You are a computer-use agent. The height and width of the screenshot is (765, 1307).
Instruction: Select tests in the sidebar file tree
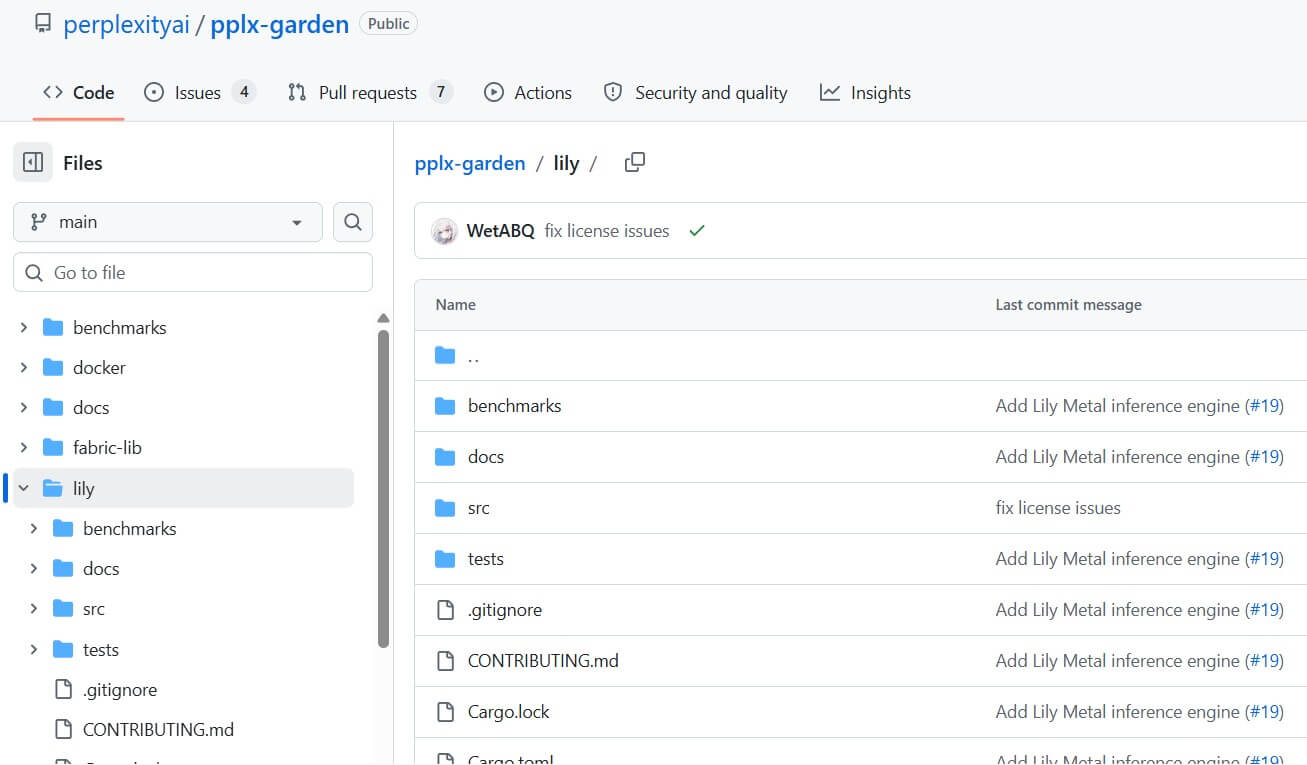coord(101,650)
